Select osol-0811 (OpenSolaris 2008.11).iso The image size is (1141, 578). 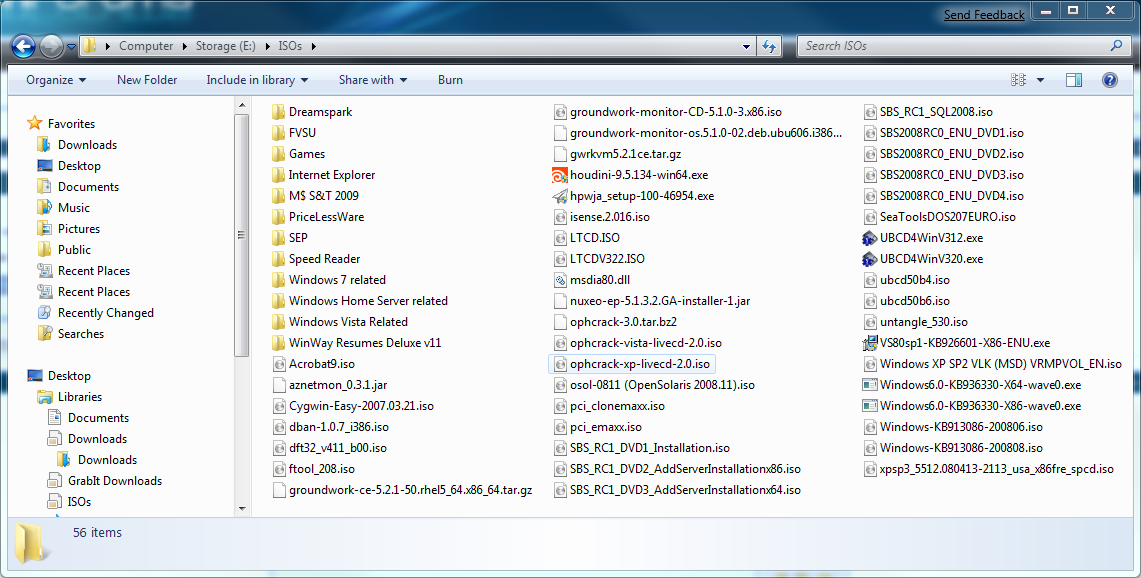662,385
